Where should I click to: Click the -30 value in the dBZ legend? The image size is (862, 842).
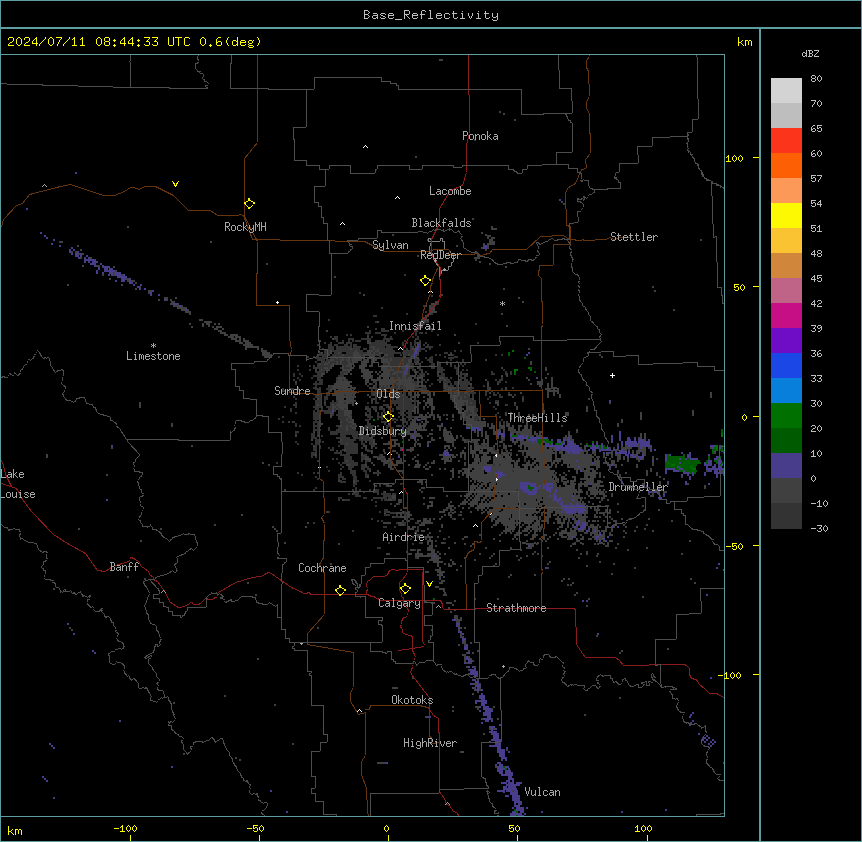[x=819, y=528]
